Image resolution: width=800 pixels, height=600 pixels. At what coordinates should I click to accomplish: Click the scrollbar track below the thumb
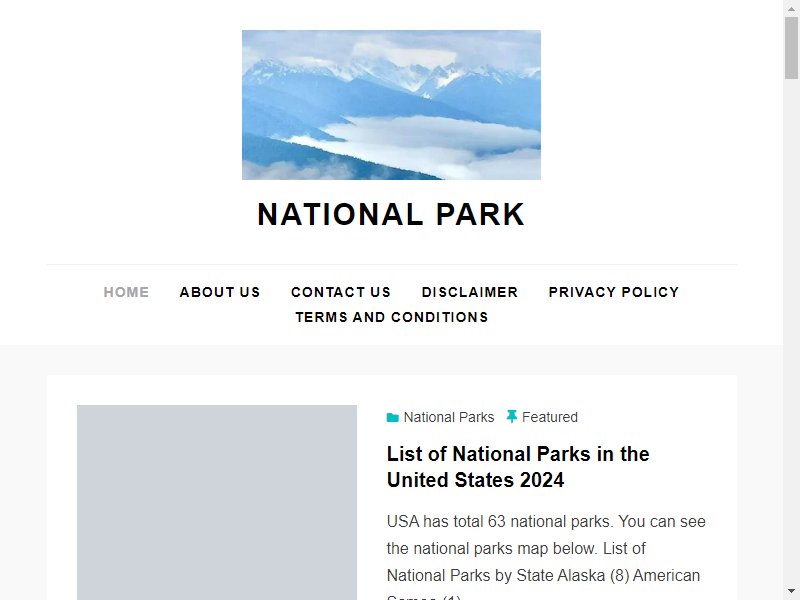coord(791,332)
